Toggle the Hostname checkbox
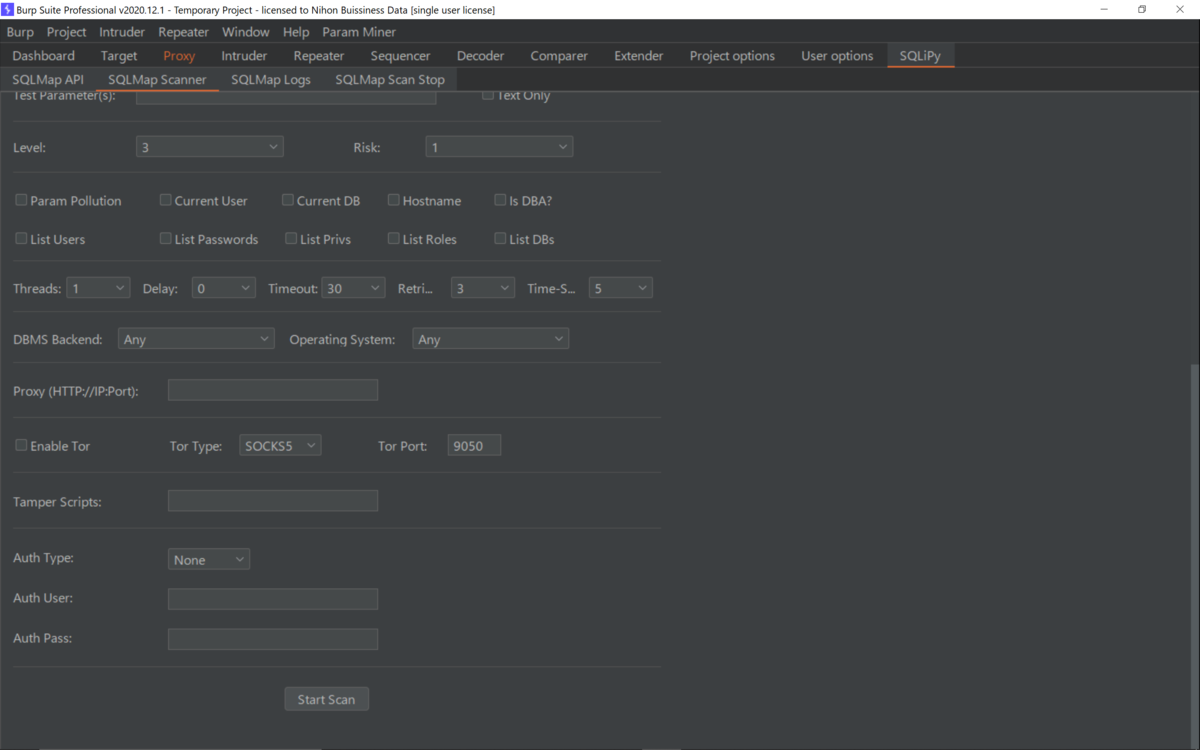1200x750 pixels. (x=394, y=200)
